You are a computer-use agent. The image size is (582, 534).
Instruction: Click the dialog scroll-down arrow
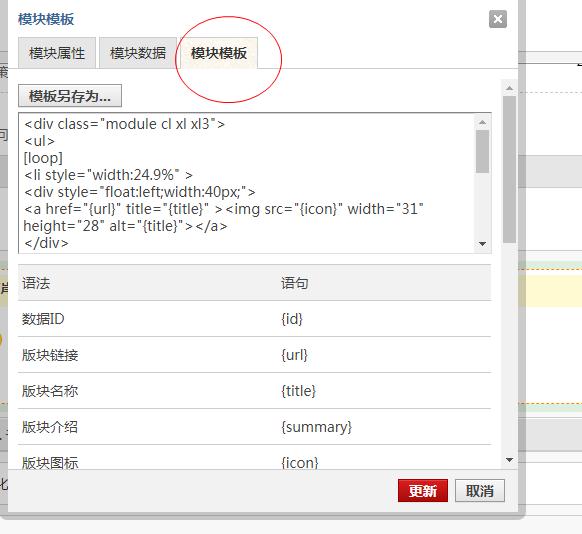(x=509, y=460)
